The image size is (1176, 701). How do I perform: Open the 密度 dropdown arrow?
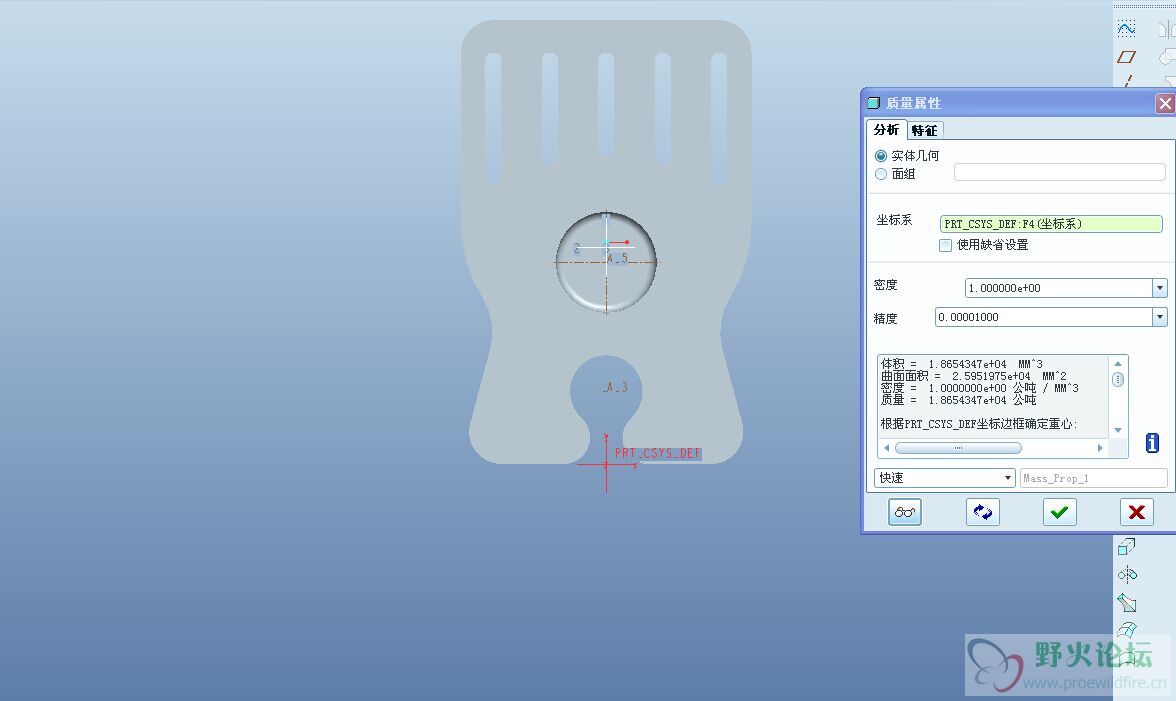pos(1160,288)
